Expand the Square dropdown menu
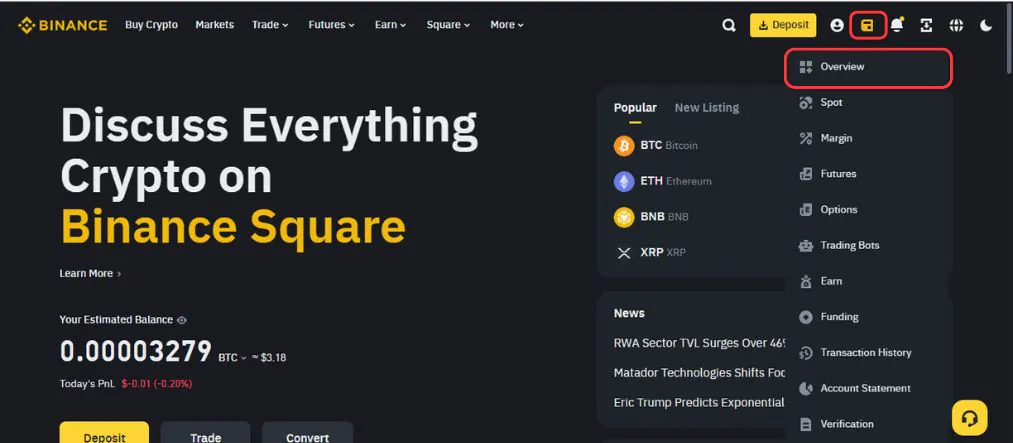Image resolution: width=1013 pixels, height=443 pixels. [x=448, y=25]
